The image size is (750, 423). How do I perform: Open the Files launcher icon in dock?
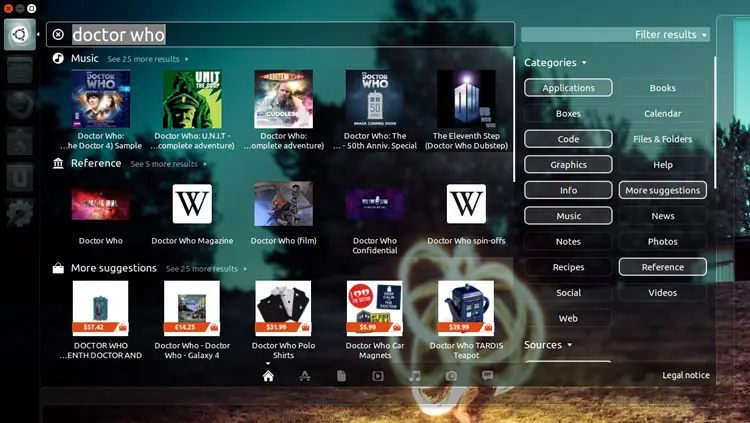pyautogui.click(x=20, y=70)
